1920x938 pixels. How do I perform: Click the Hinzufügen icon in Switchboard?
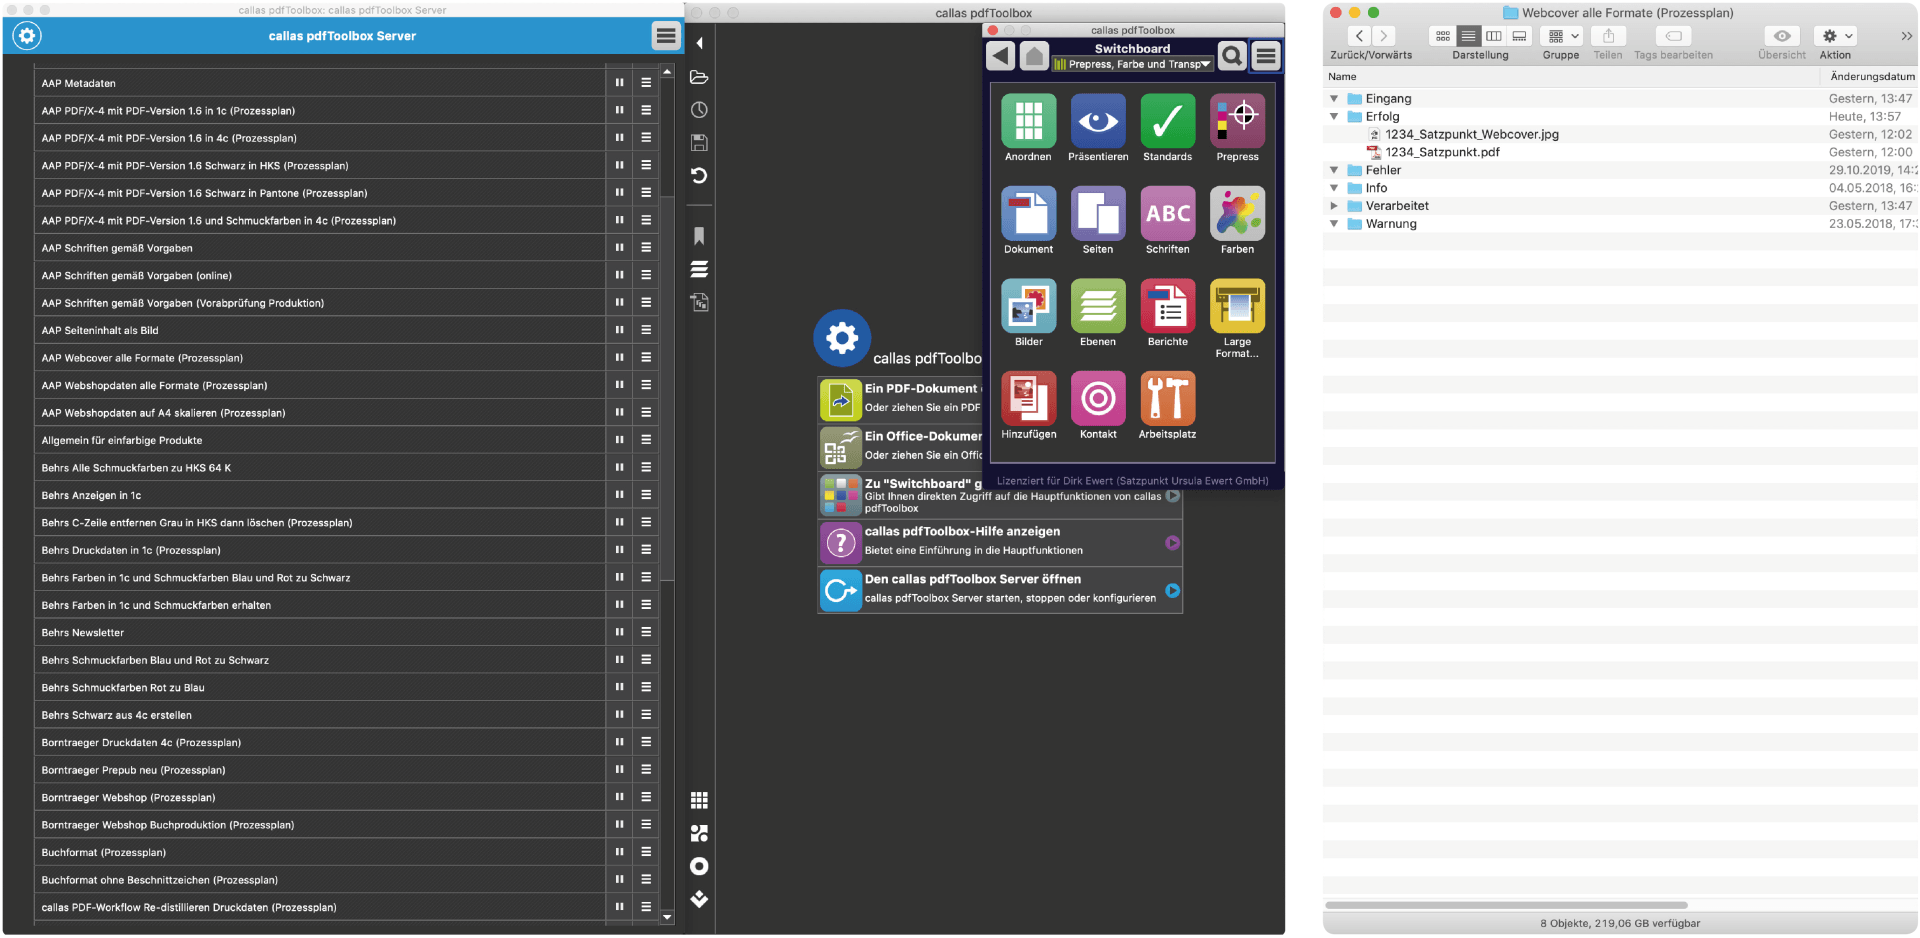coord(1028,398)
